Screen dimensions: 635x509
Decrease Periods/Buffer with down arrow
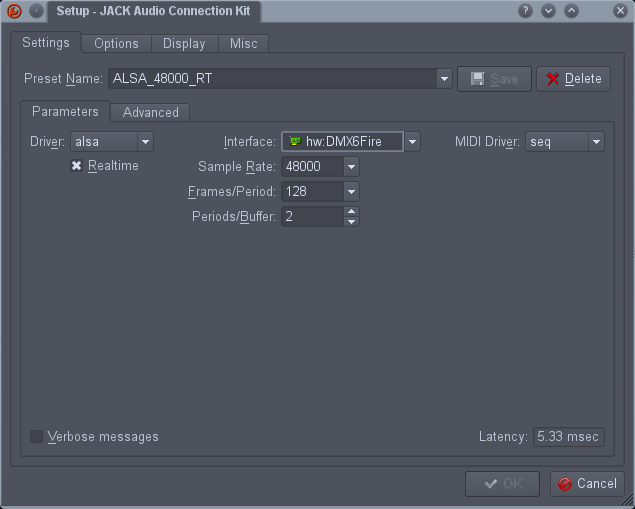pos(352,221)
